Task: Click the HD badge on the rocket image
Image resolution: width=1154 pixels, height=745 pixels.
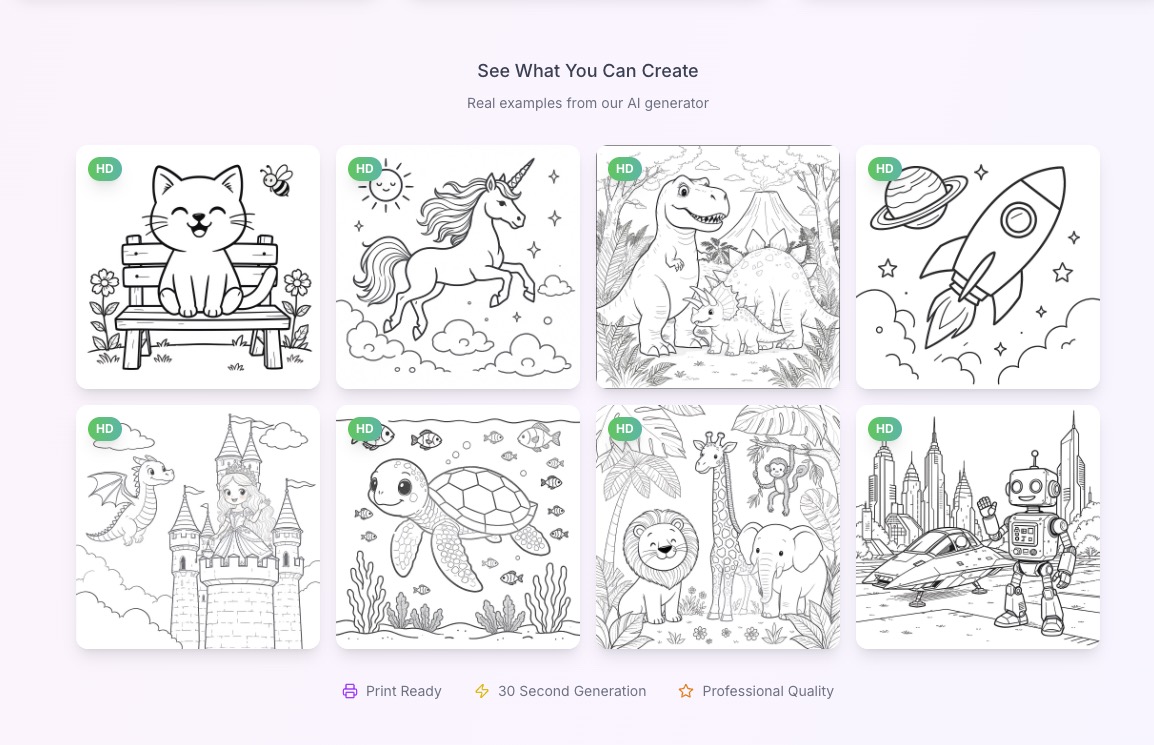Action: click(x=884, y=169)
